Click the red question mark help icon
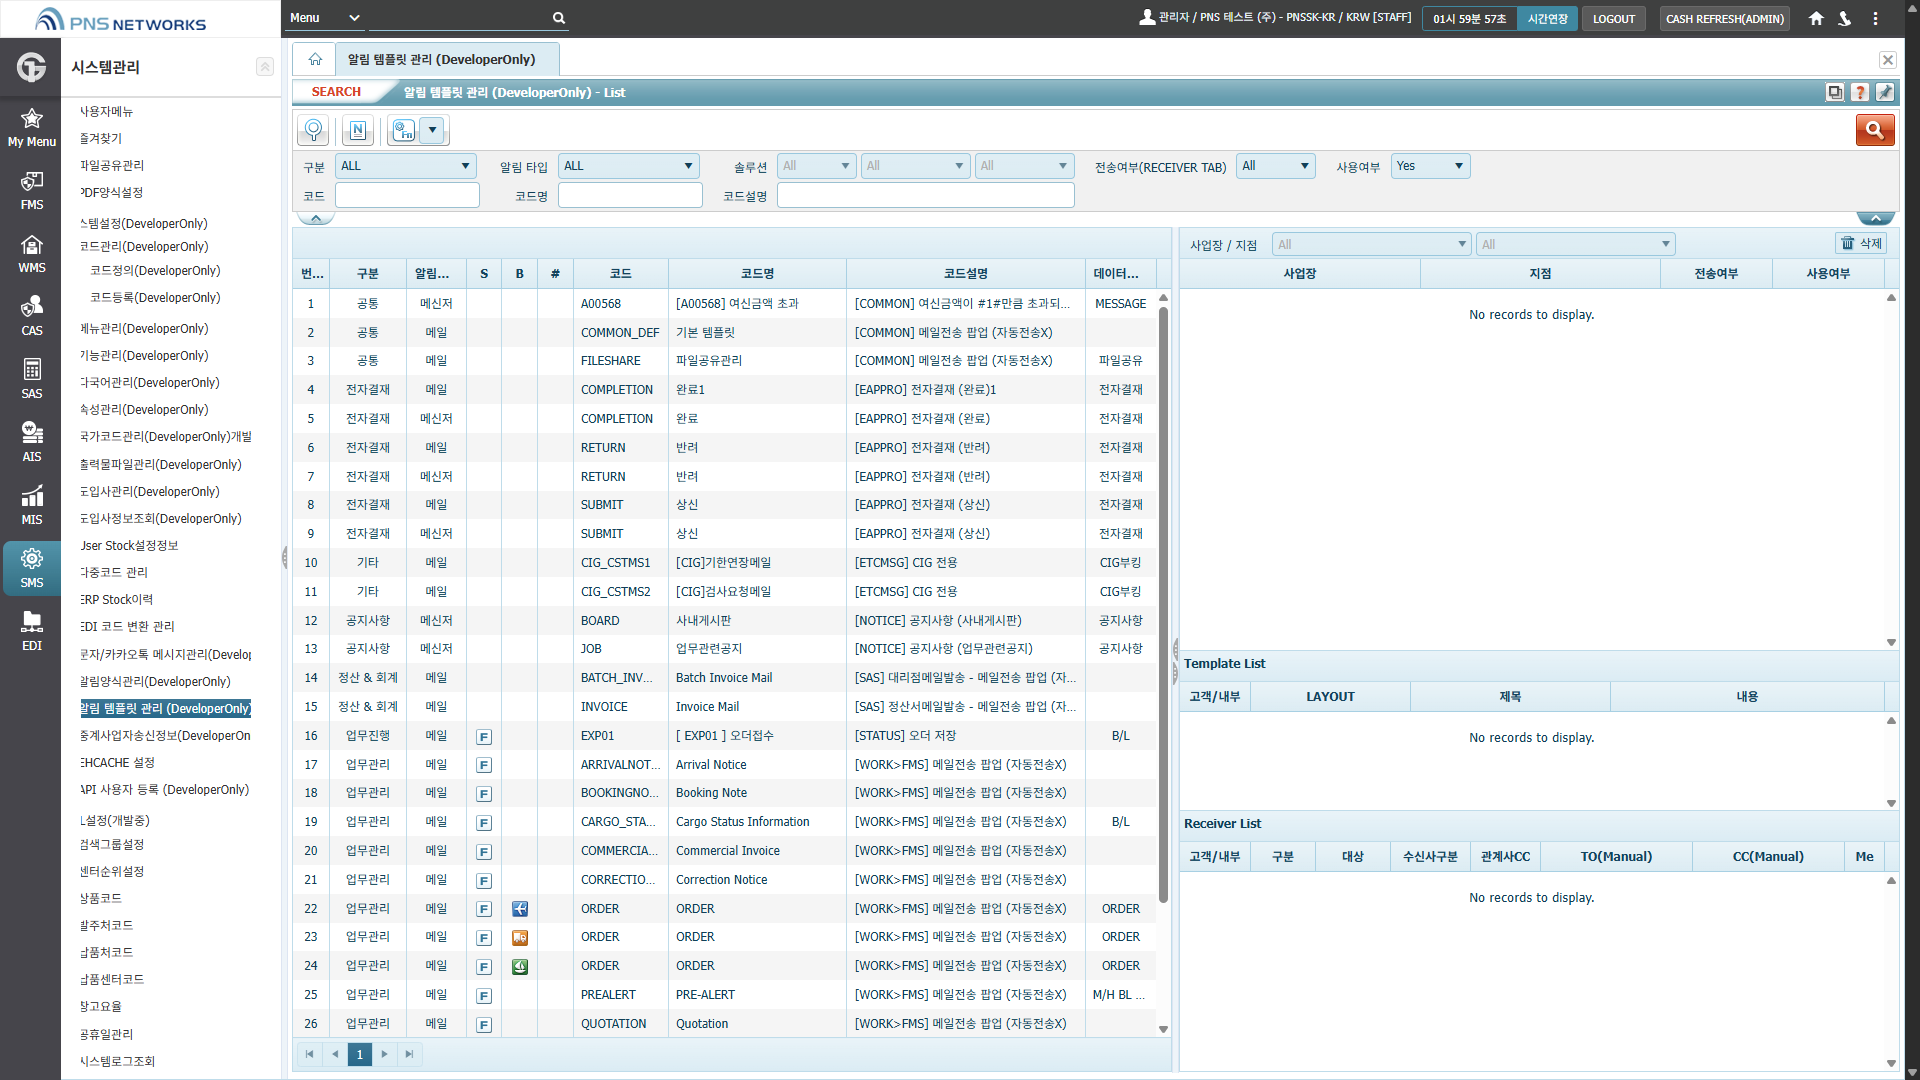This screenshot has height=1080, width=1920. [x=1860, y=92]
